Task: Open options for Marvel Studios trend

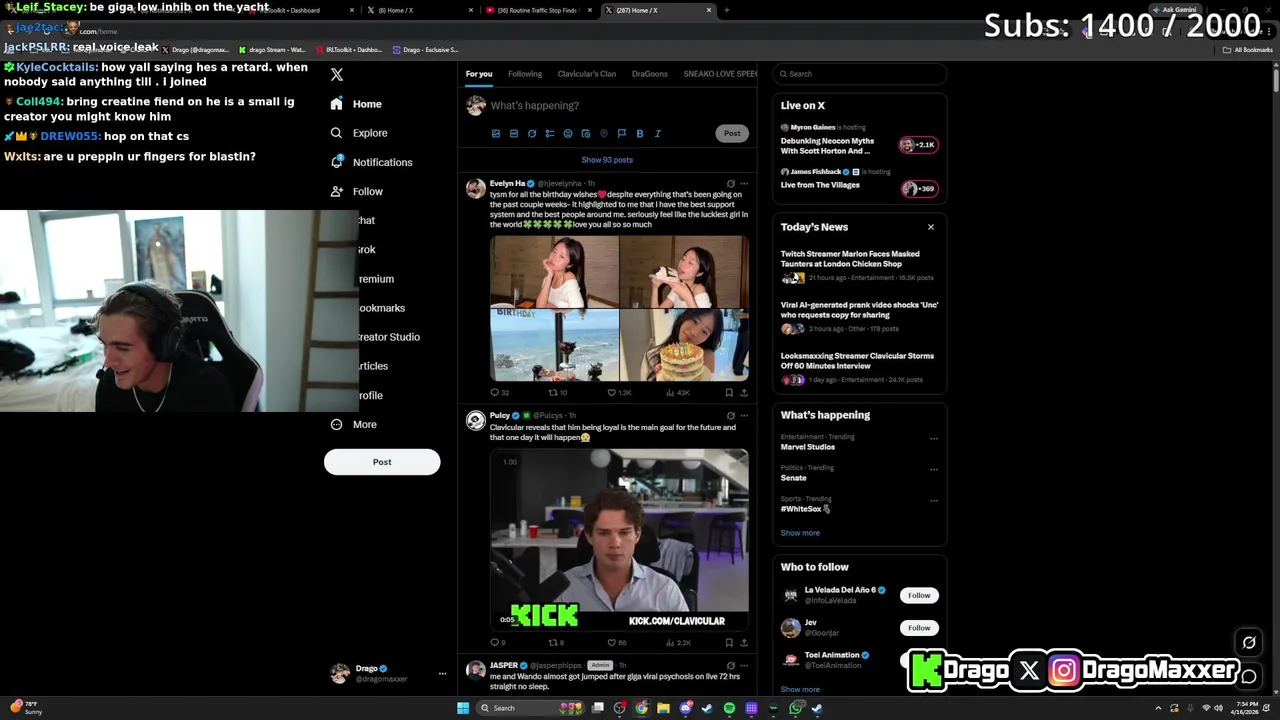Action: pyautogui.click(x=934, y=438)
